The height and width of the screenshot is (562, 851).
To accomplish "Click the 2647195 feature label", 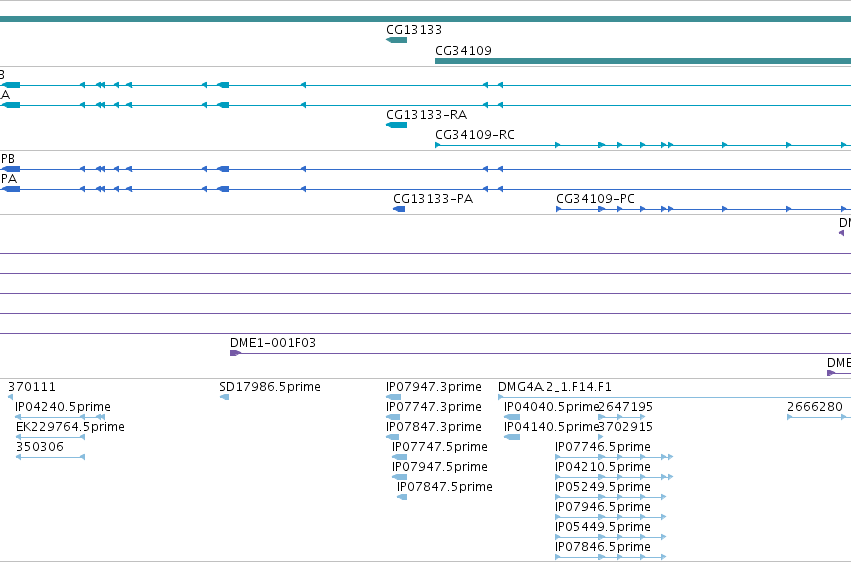I will pos(625,407).
